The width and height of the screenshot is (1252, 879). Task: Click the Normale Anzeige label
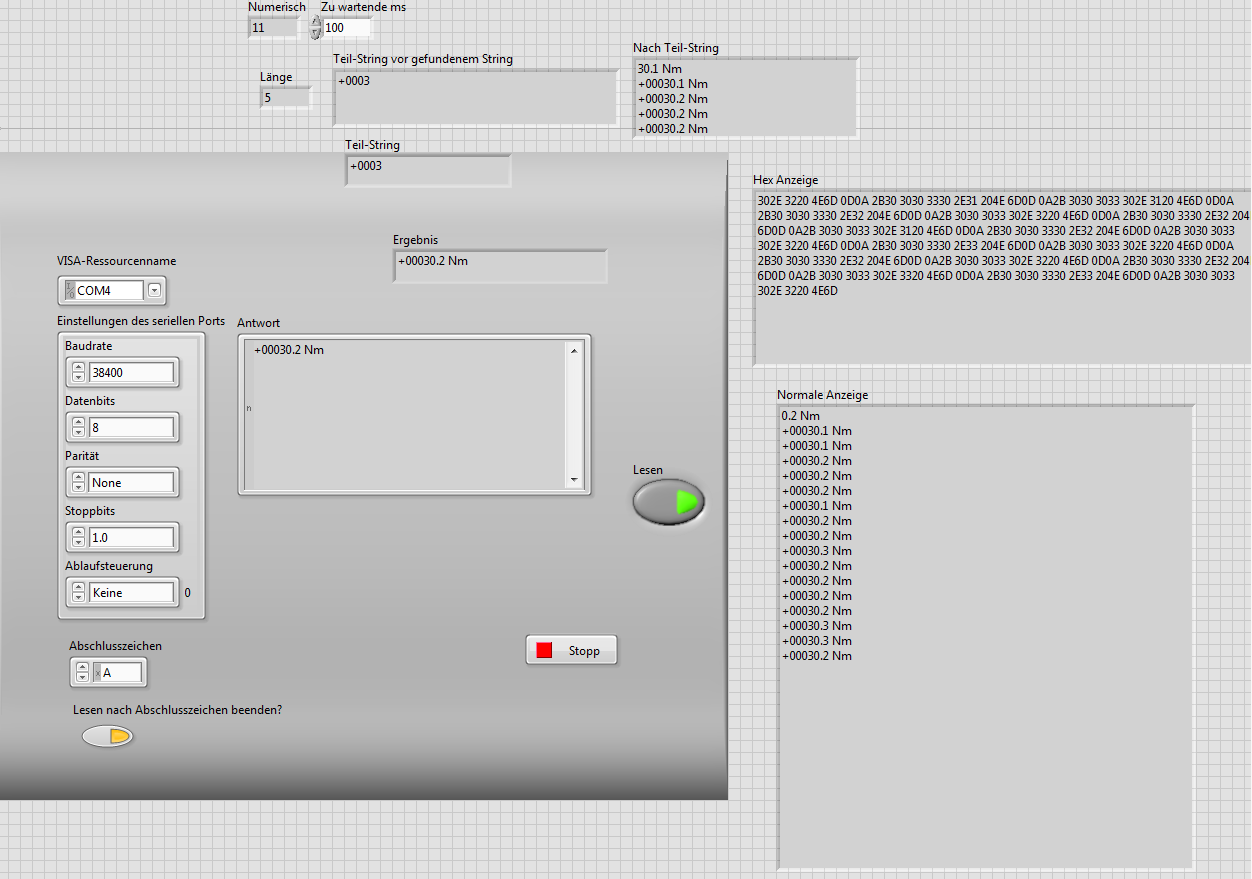[x=823, y=395]
